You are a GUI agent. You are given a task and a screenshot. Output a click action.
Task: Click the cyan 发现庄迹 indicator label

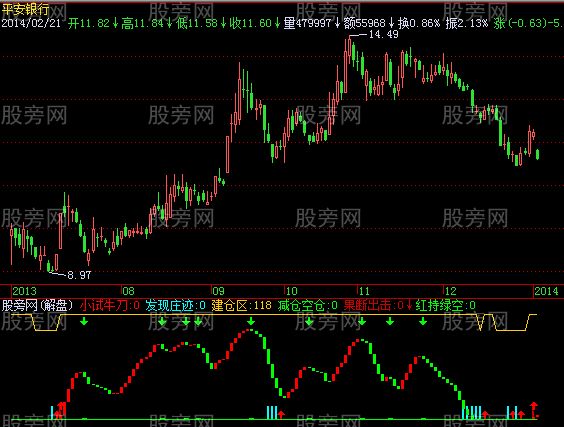click(x=169, y=306)
